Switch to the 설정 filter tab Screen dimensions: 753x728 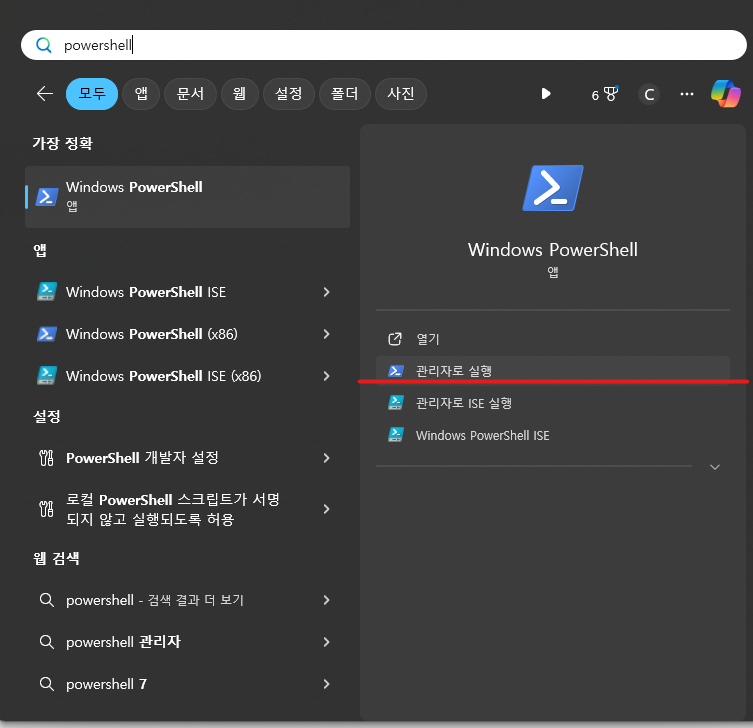coord(289,94)
